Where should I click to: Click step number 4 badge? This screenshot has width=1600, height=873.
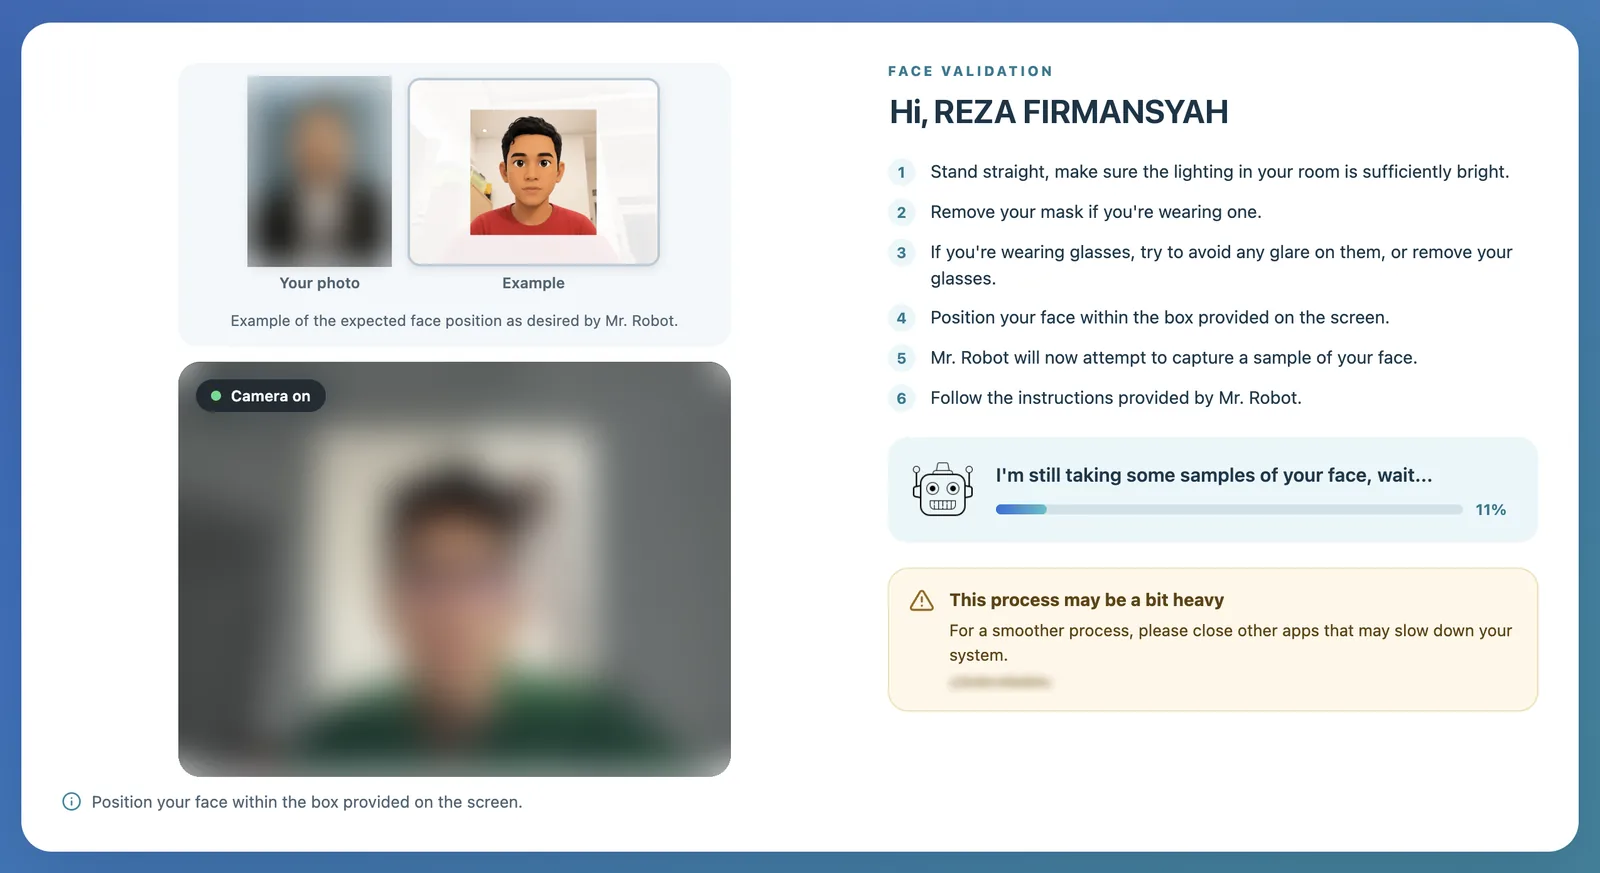pyautogui.click(x=901, y=318)
